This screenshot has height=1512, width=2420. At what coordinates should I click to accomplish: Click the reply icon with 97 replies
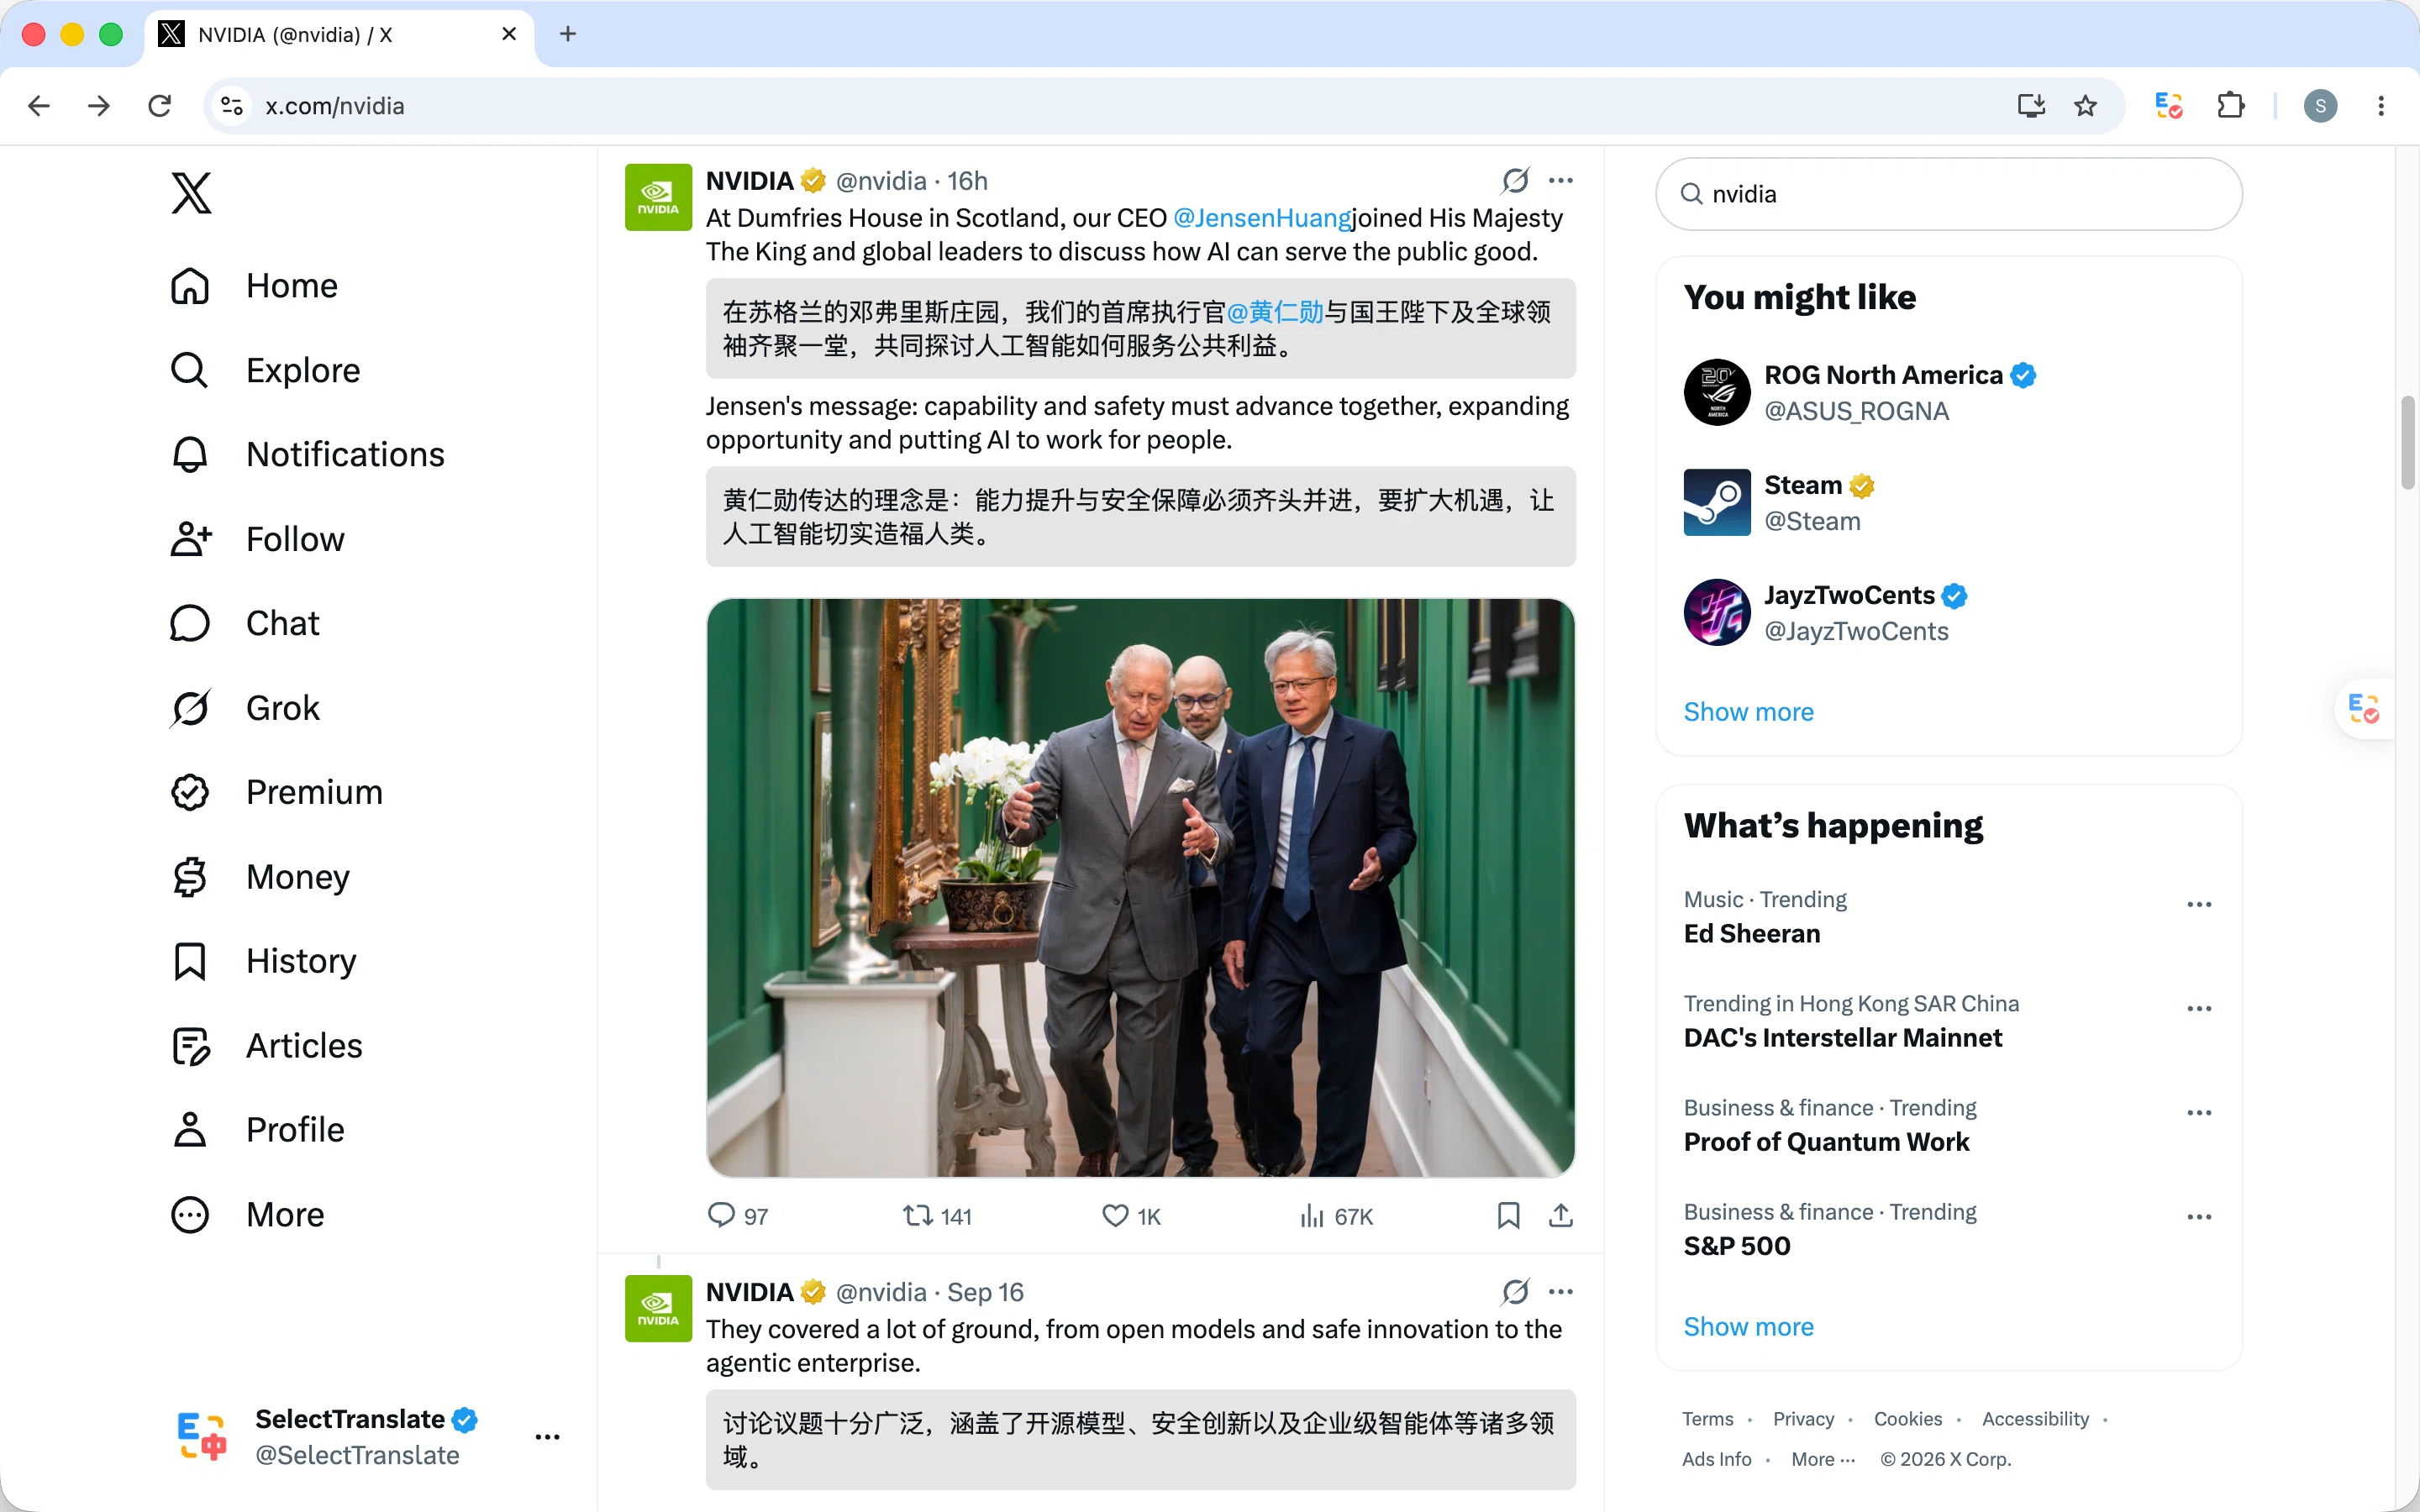tap(721, 1215)
